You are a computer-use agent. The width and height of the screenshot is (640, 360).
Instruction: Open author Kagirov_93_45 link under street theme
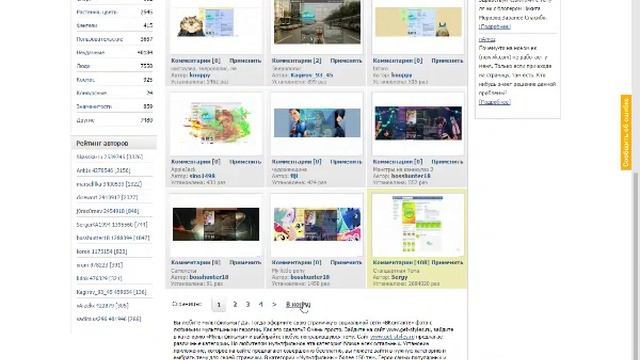pos(312,75)
